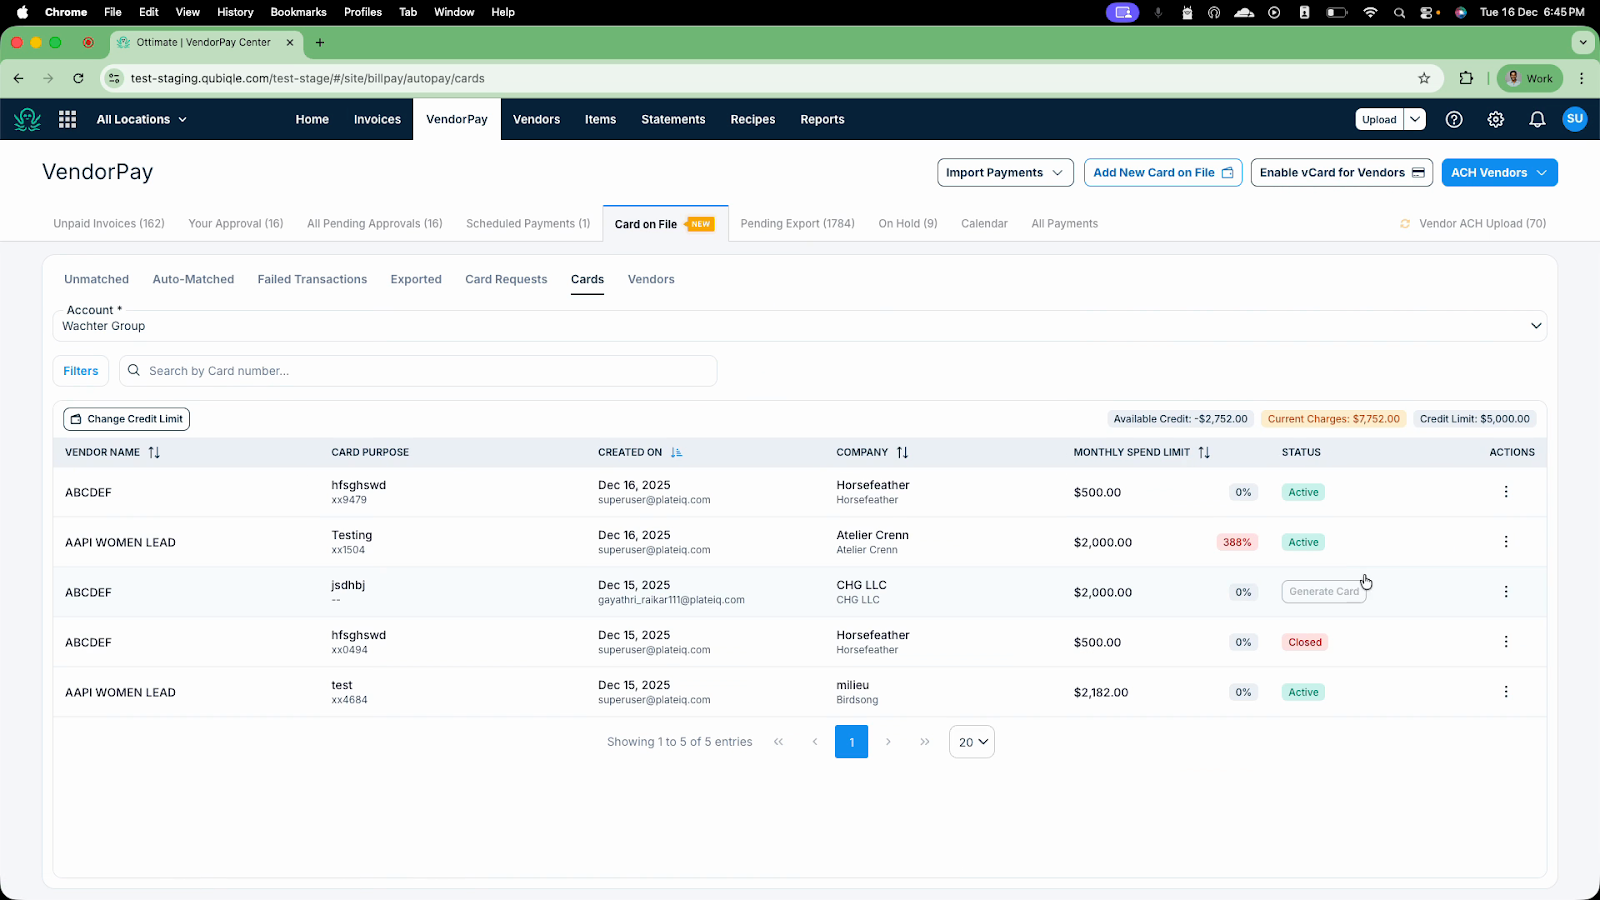
Task: Open actions menu for the test xx4684 card
Action: pos(1506,692)
